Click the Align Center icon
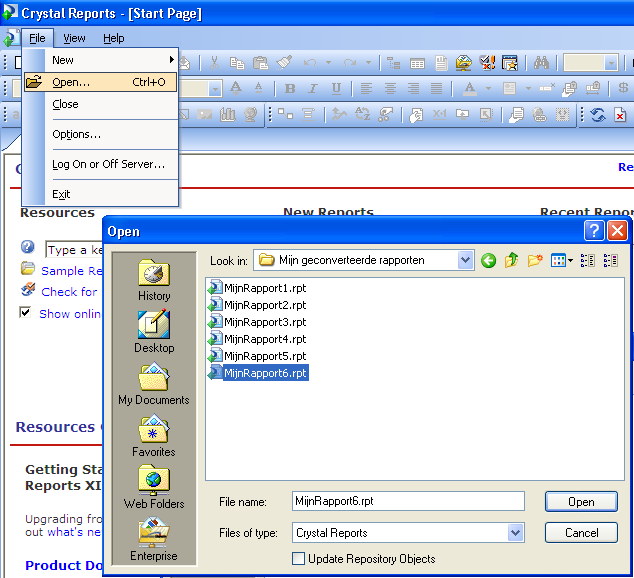 click(x=390, y=89)
